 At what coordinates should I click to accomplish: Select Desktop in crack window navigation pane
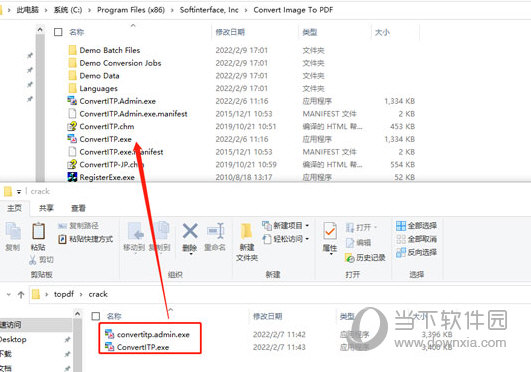coord(13,339)
